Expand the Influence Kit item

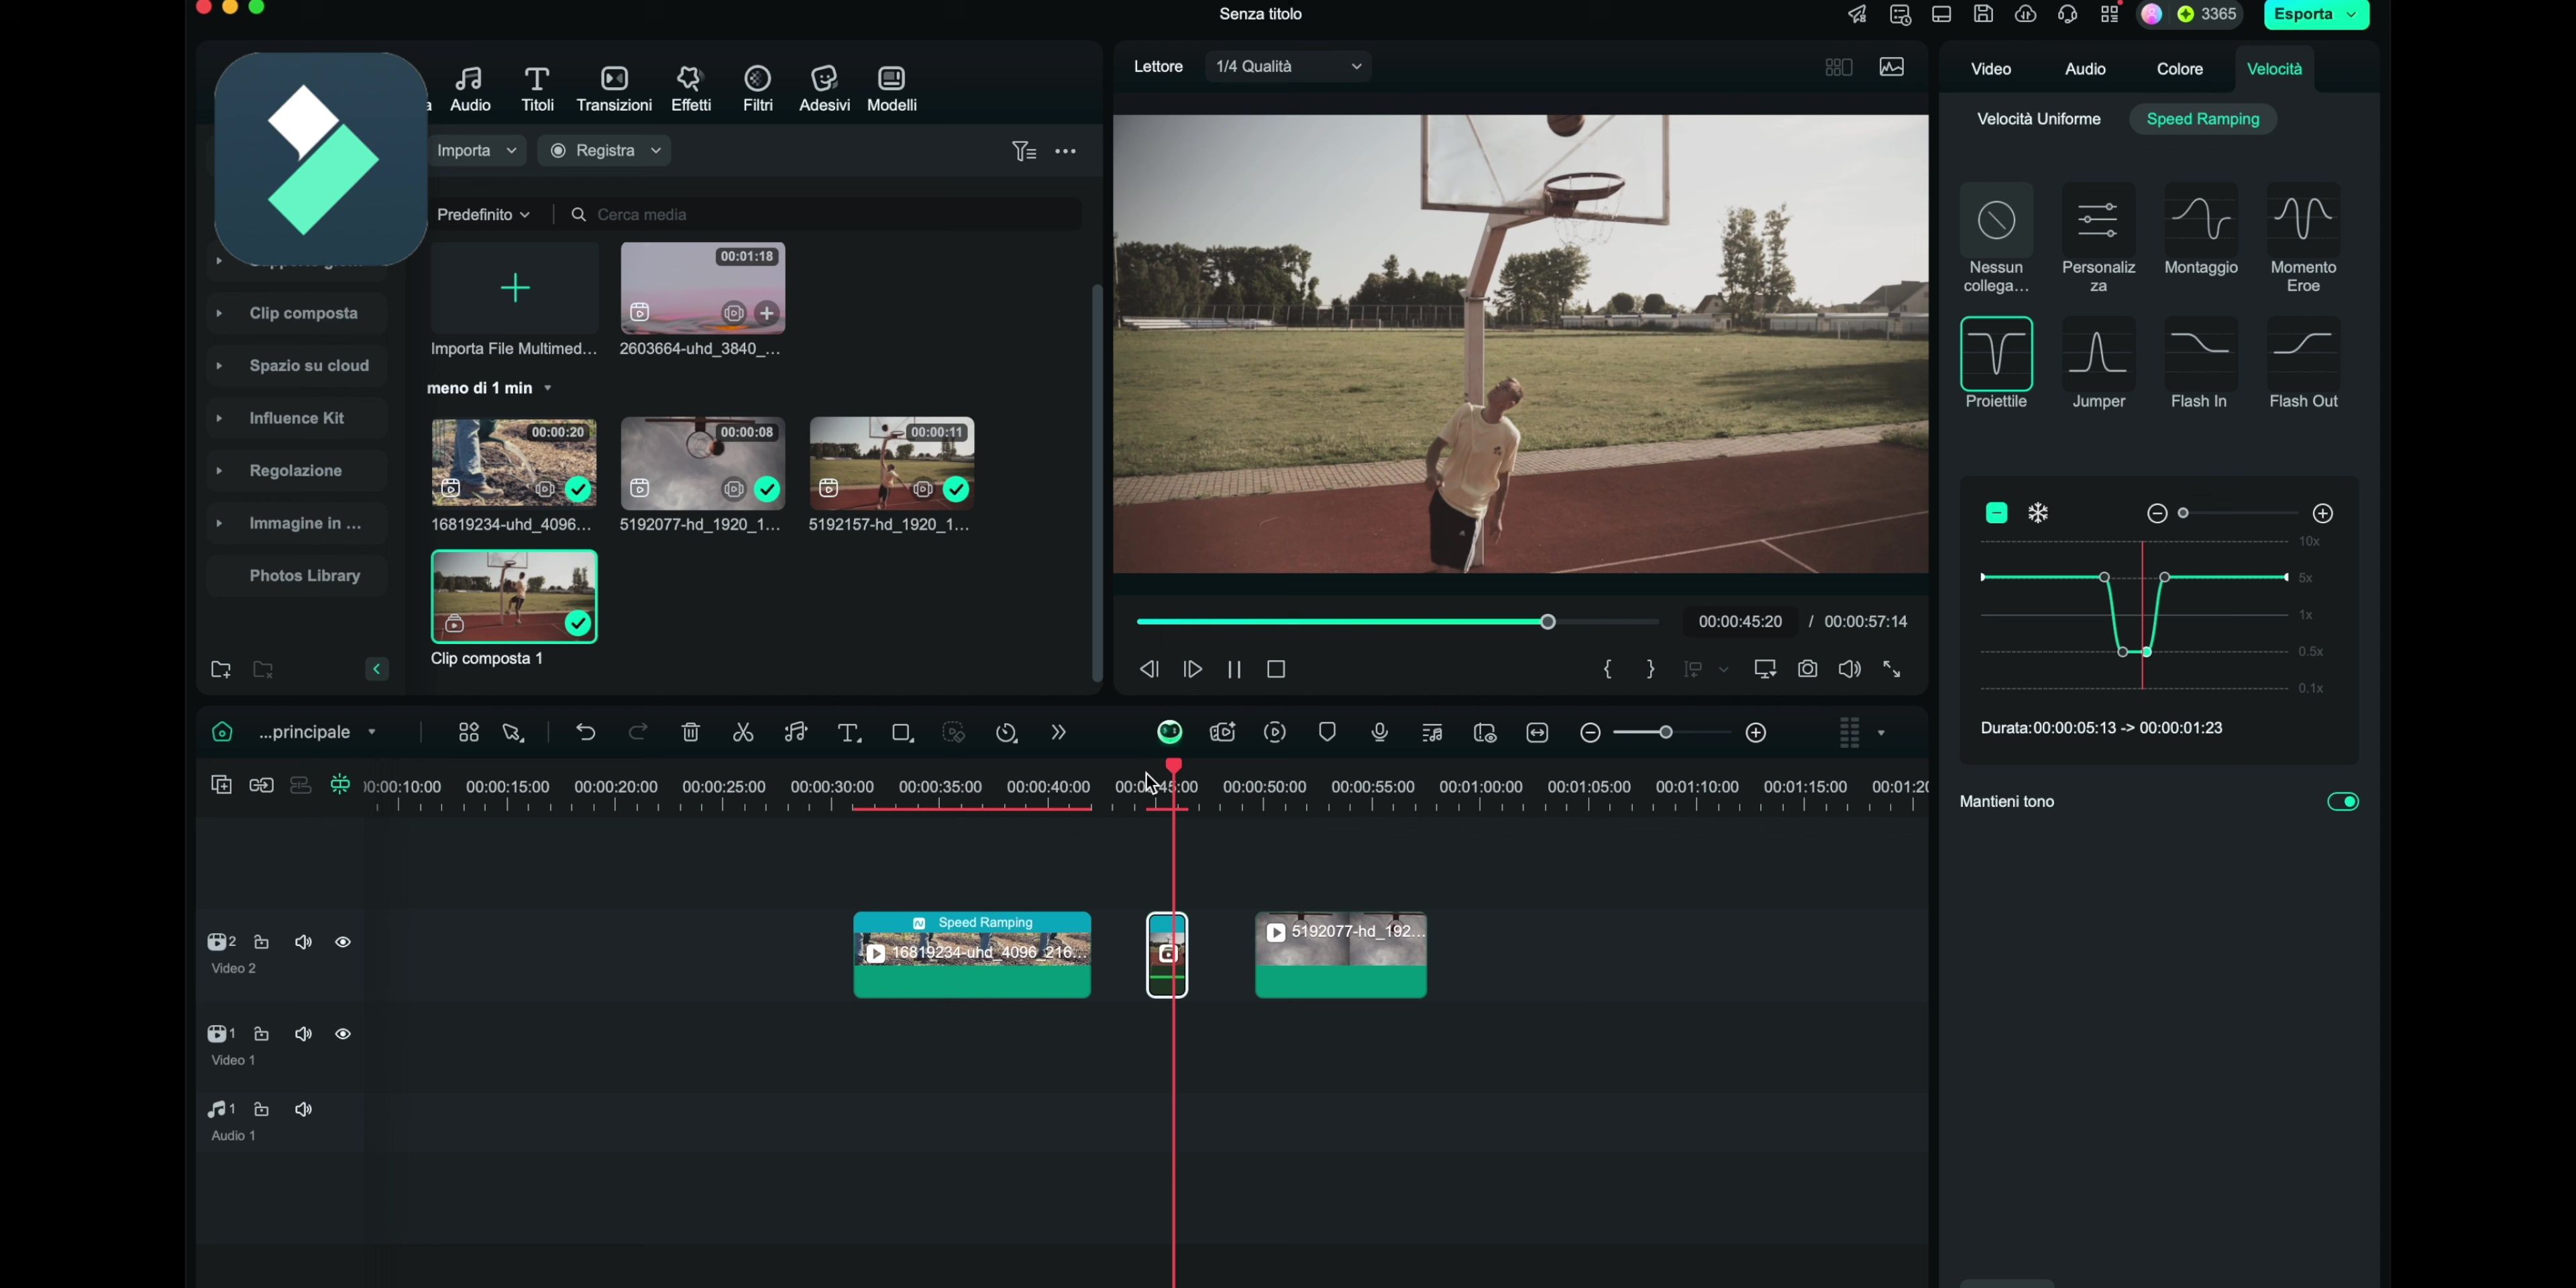tap(219, 418)
